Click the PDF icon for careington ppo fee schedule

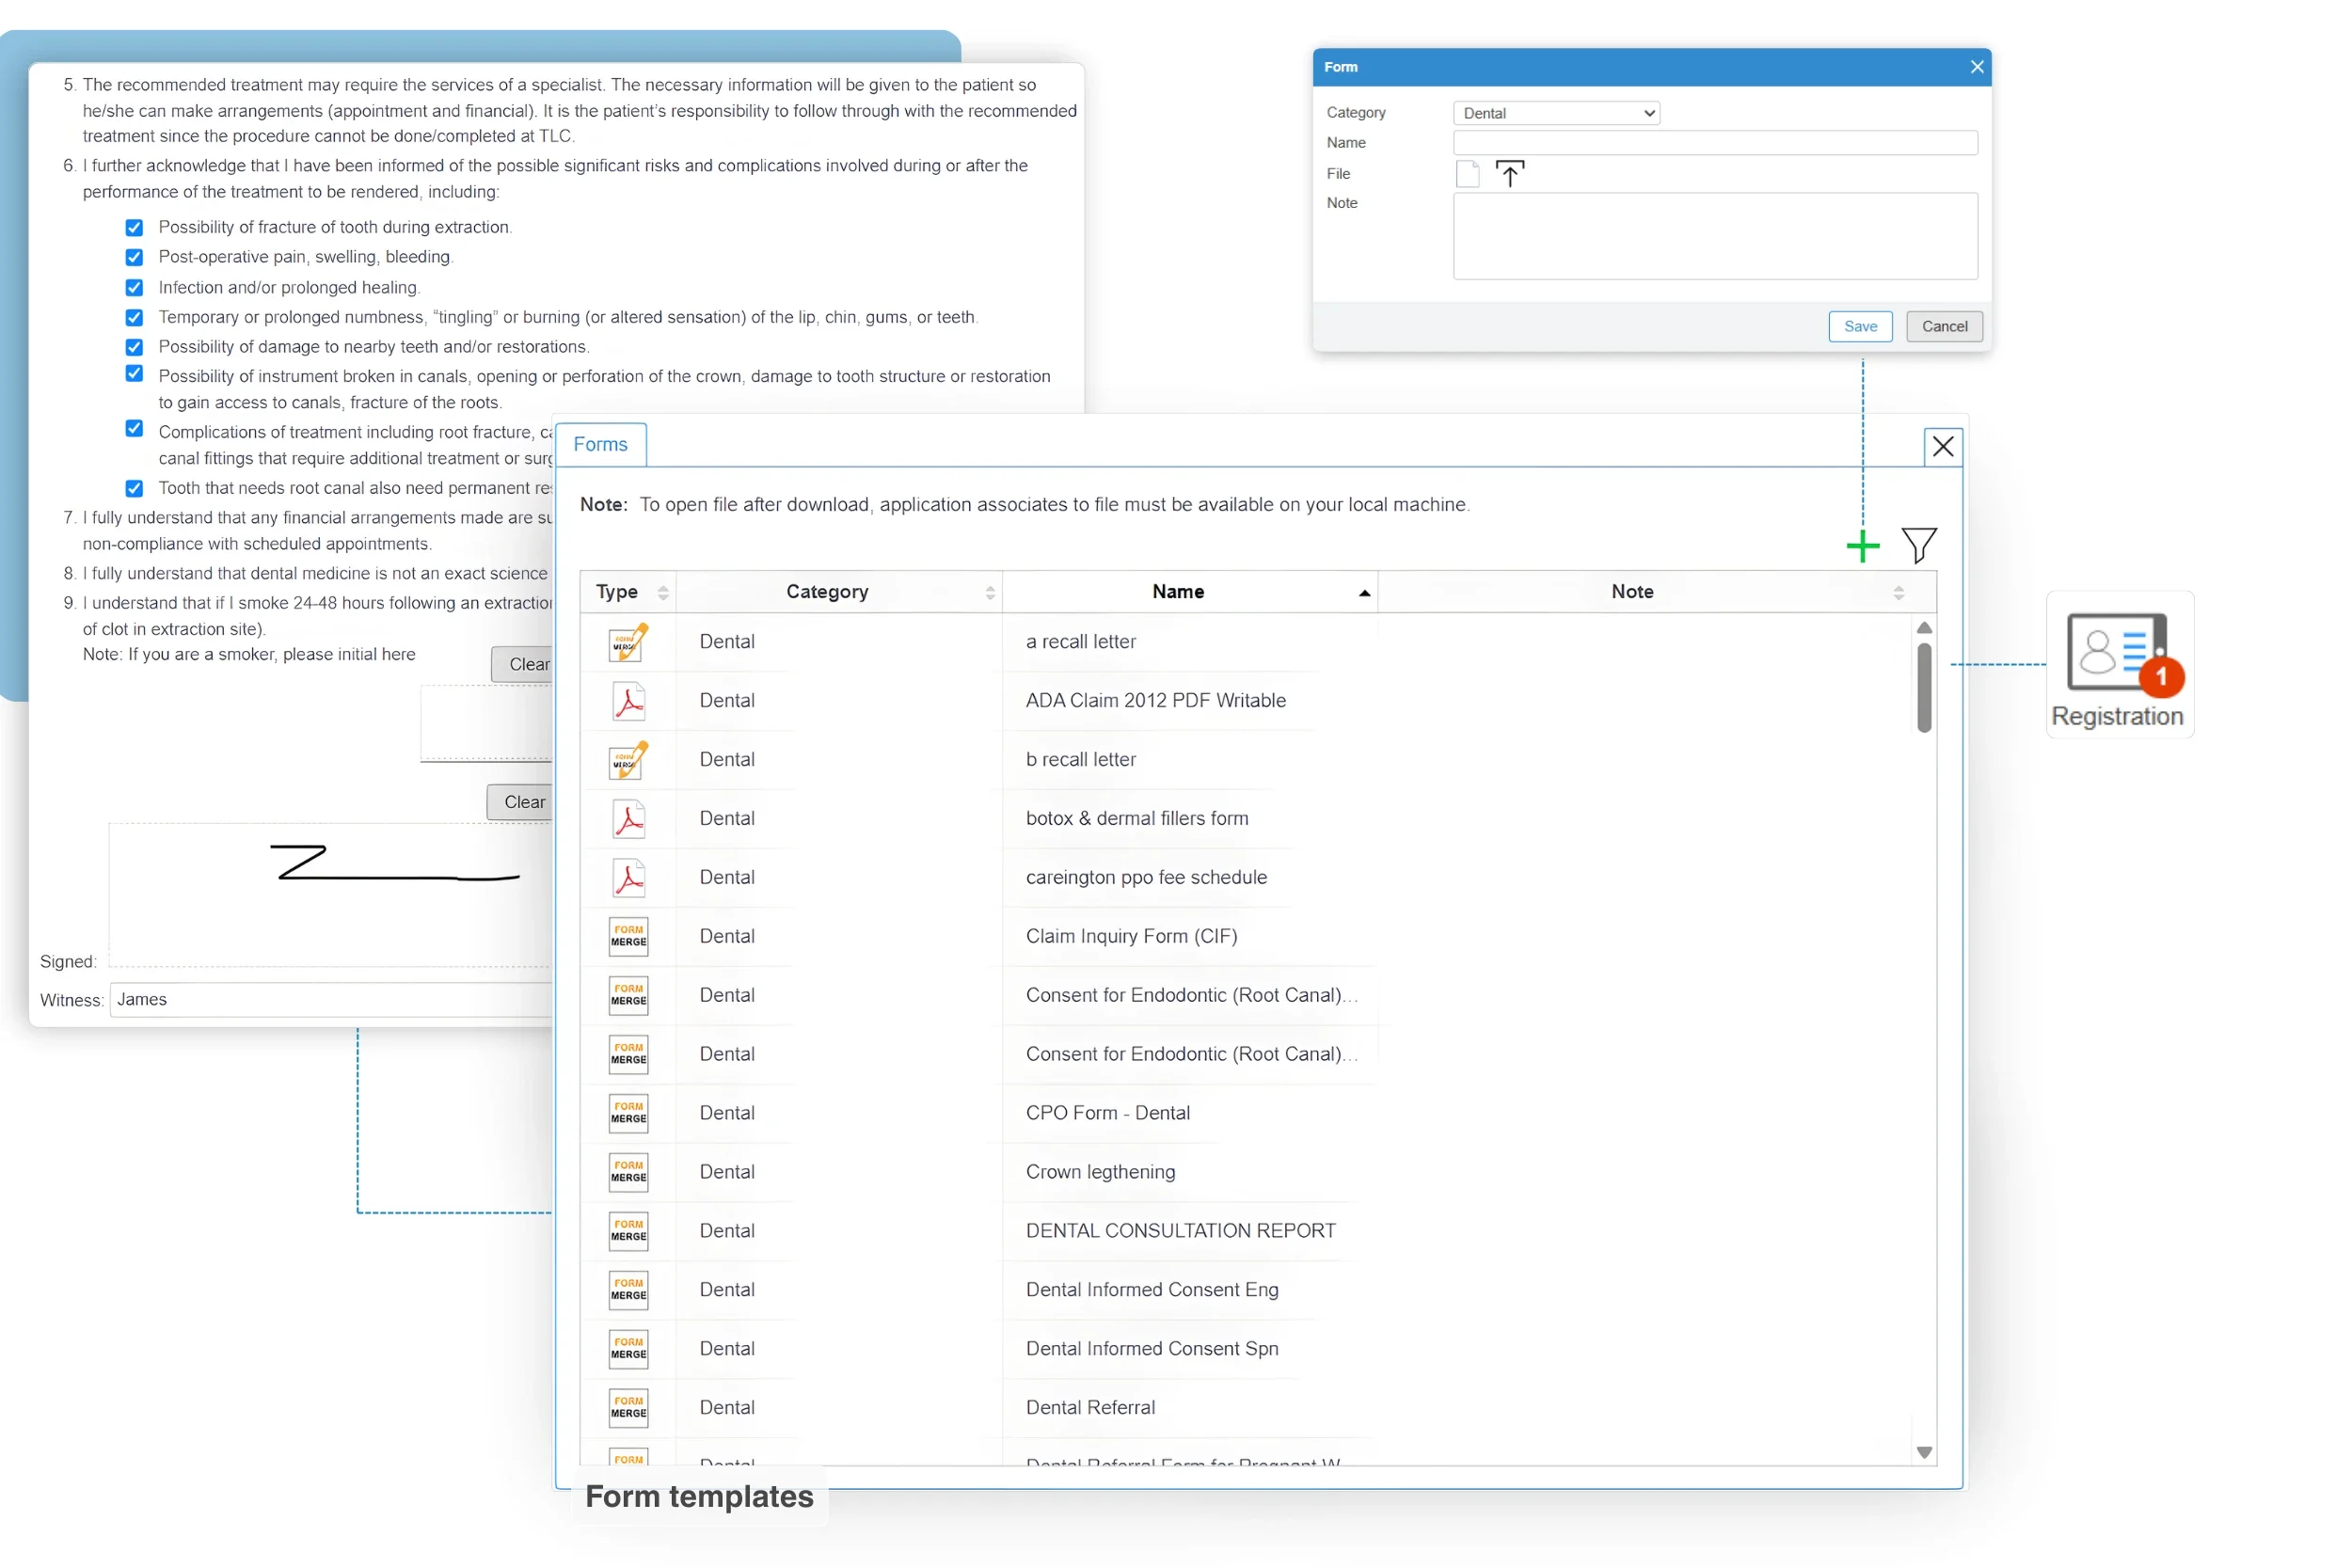[627, 877]
